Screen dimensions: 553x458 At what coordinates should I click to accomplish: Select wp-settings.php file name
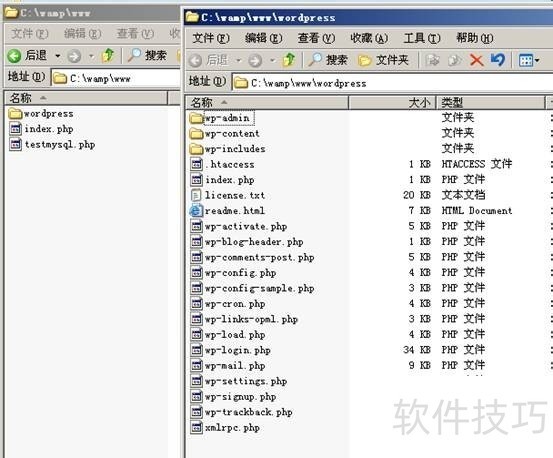pos(246,381)
